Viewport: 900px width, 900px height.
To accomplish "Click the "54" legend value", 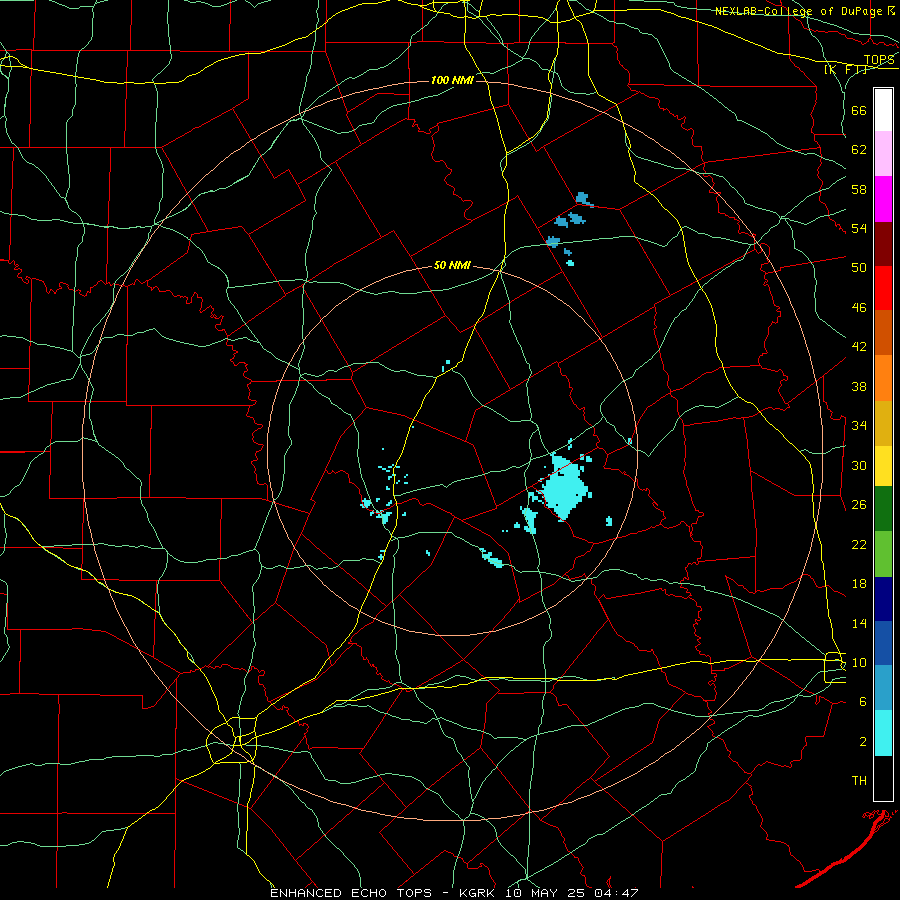I will click(859, 228).
